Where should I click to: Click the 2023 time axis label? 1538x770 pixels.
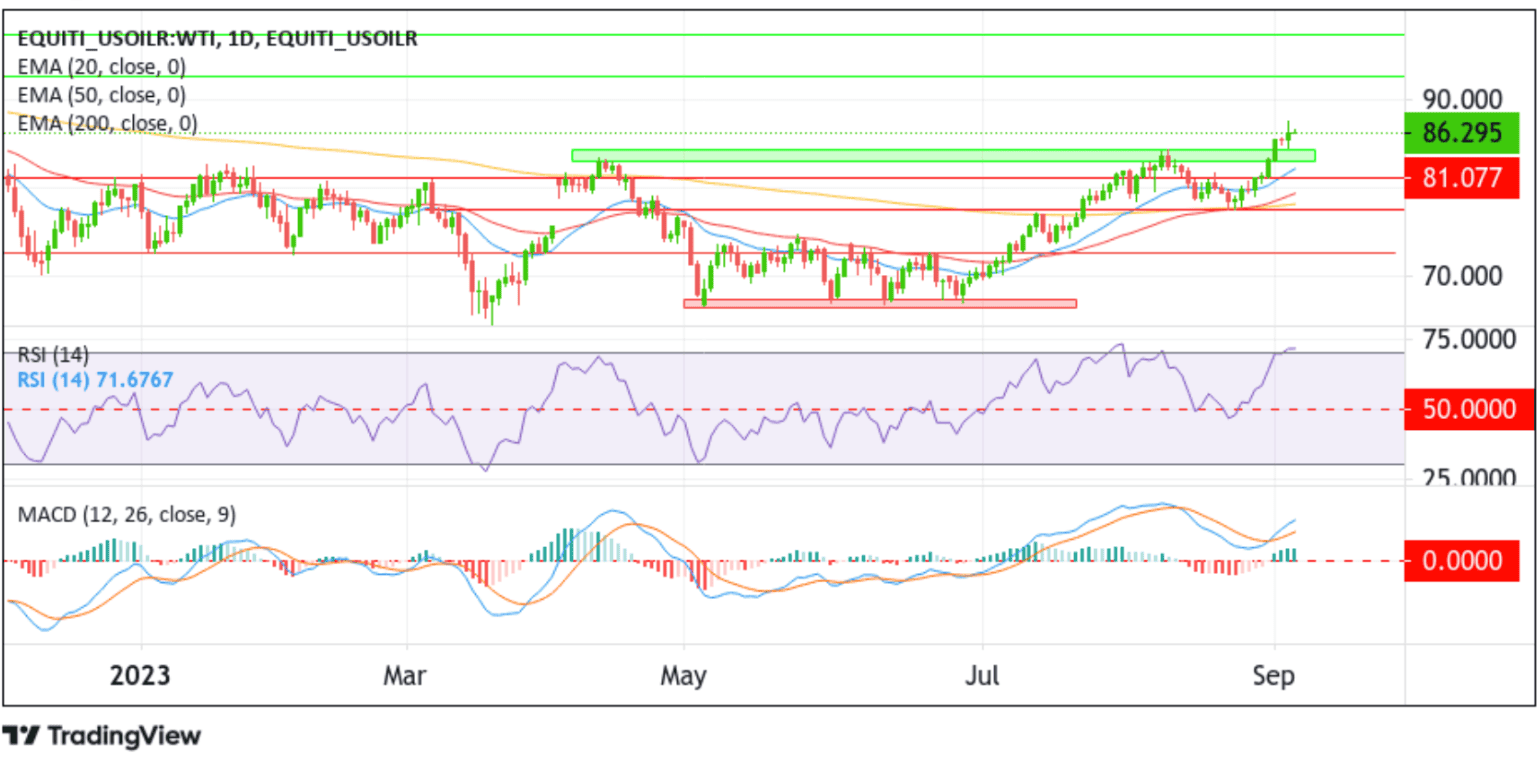(x=141, y=676)
